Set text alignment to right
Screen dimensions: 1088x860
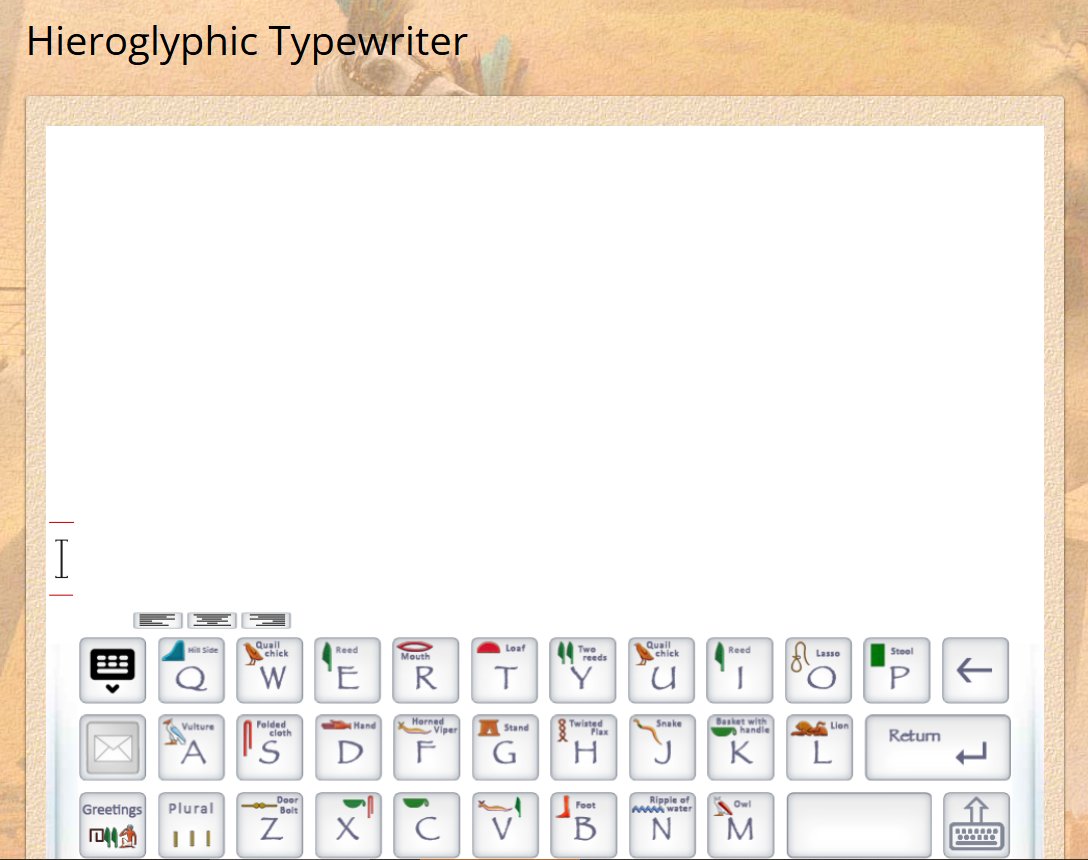[266, 620]
